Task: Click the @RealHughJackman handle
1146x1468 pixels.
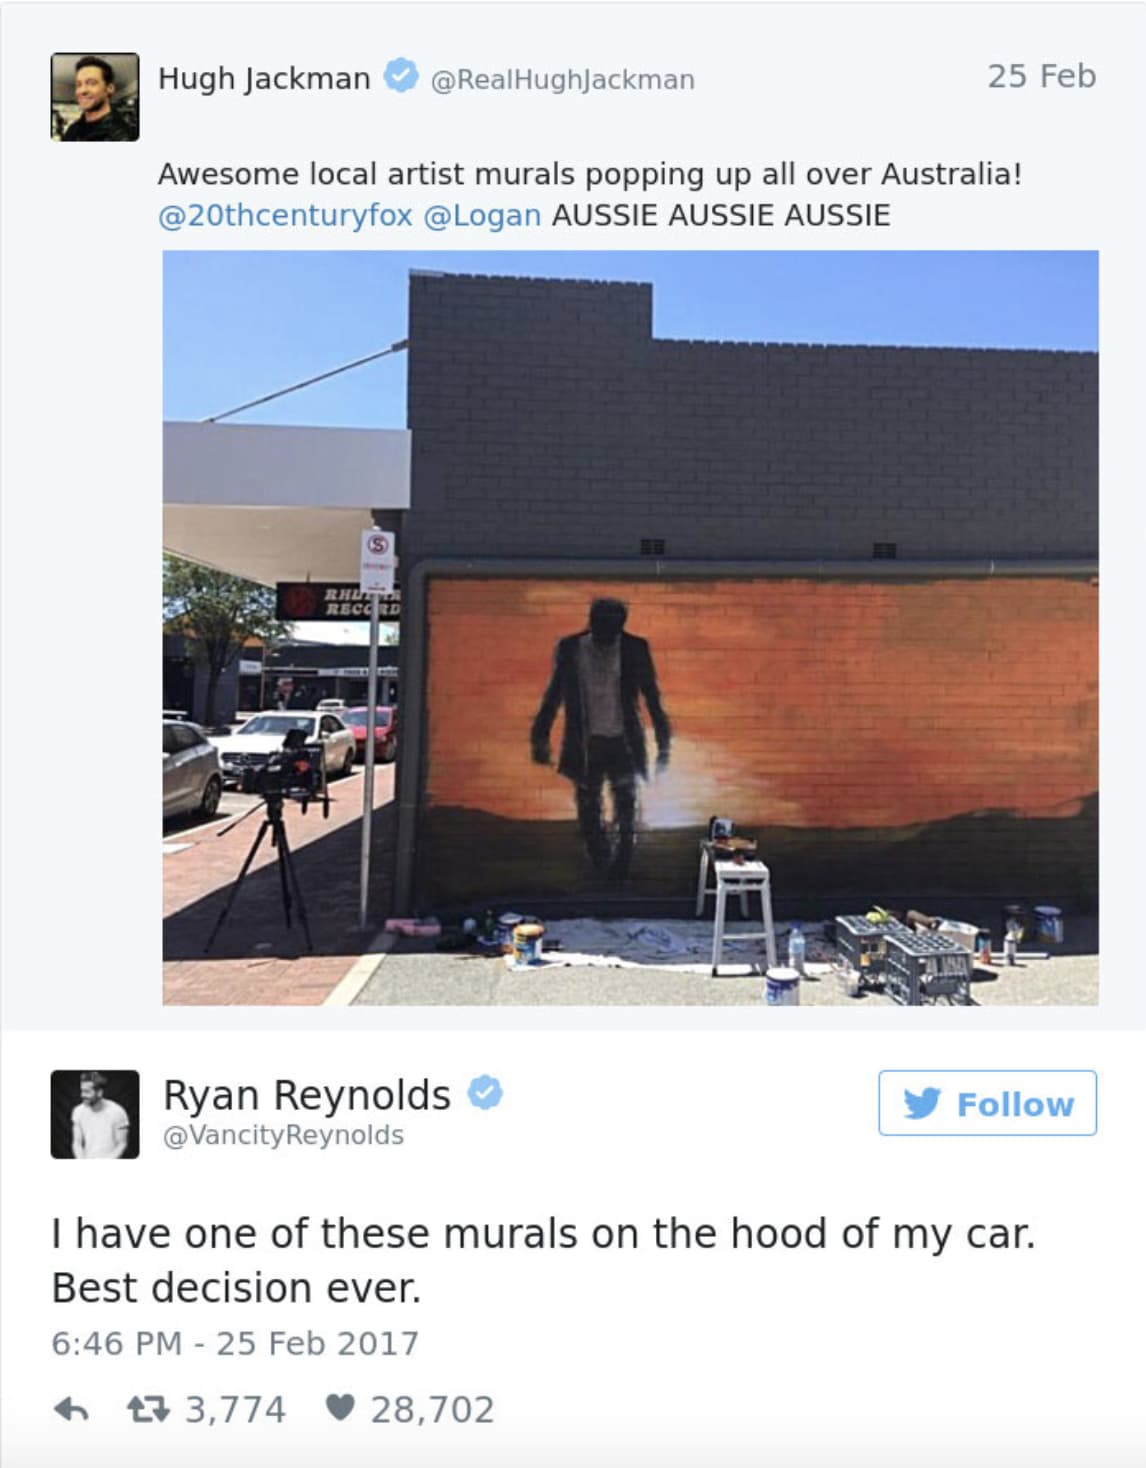Action: [x=562, y=79]
